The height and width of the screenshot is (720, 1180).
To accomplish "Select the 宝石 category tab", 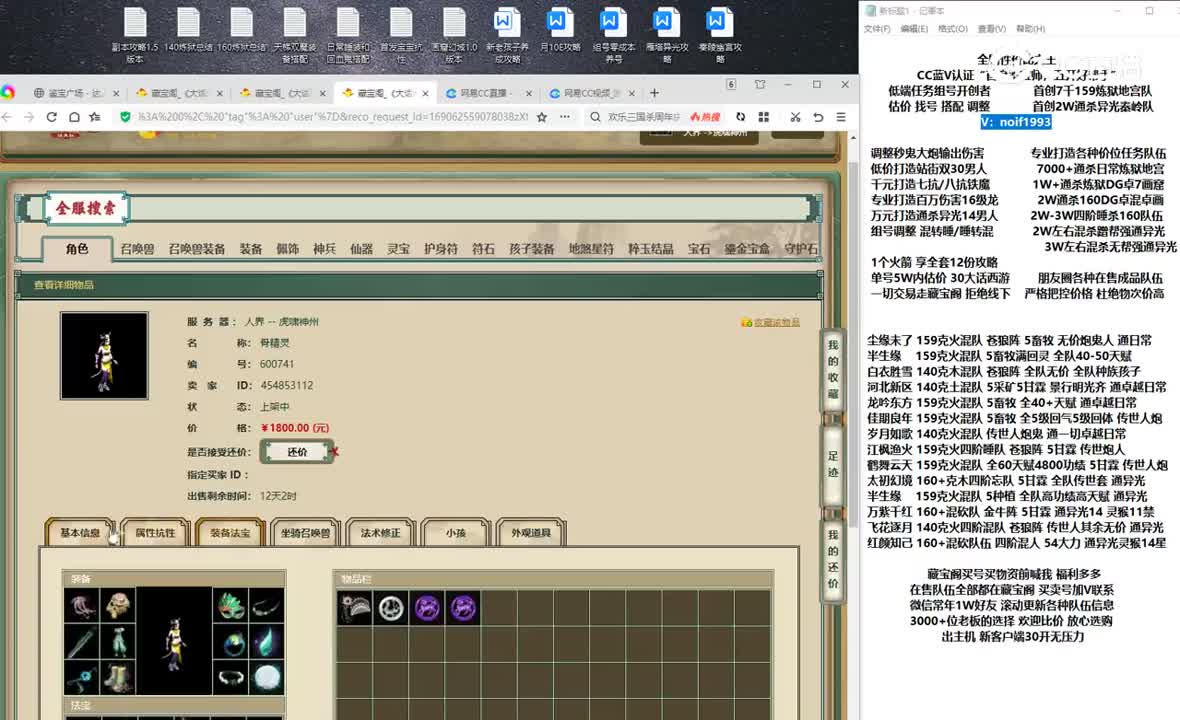I will click(x=698, y=249).
